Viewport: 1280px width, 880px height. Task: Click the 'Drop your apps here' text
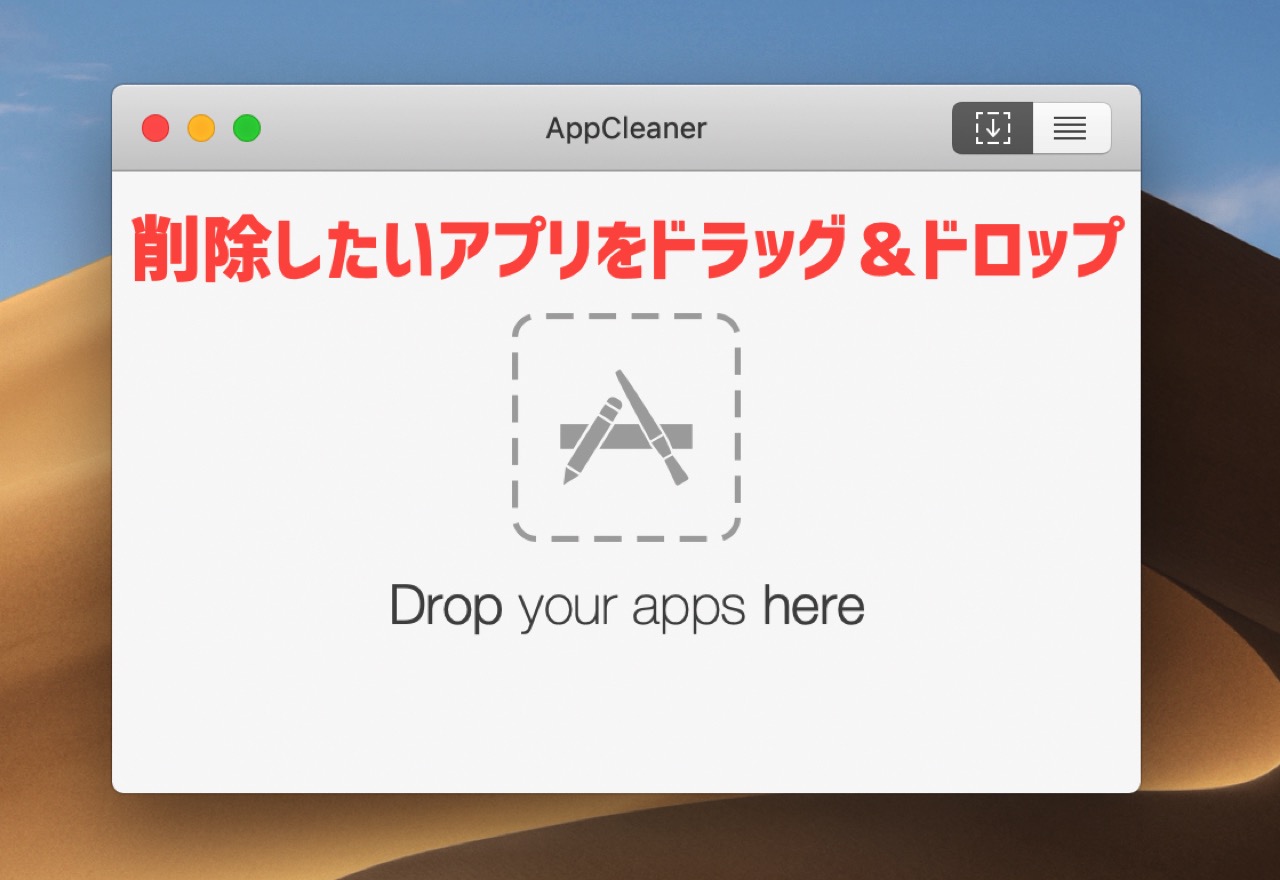pyautogui.click(x=626, y=607)
